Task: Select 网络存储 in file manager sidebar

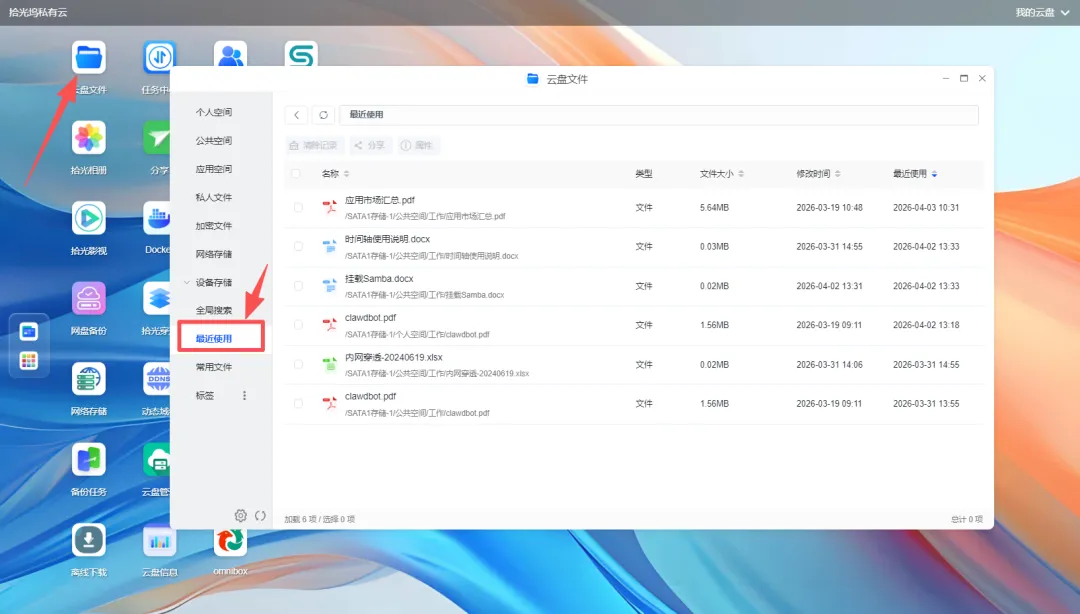Action: click(x=214, y=254)
